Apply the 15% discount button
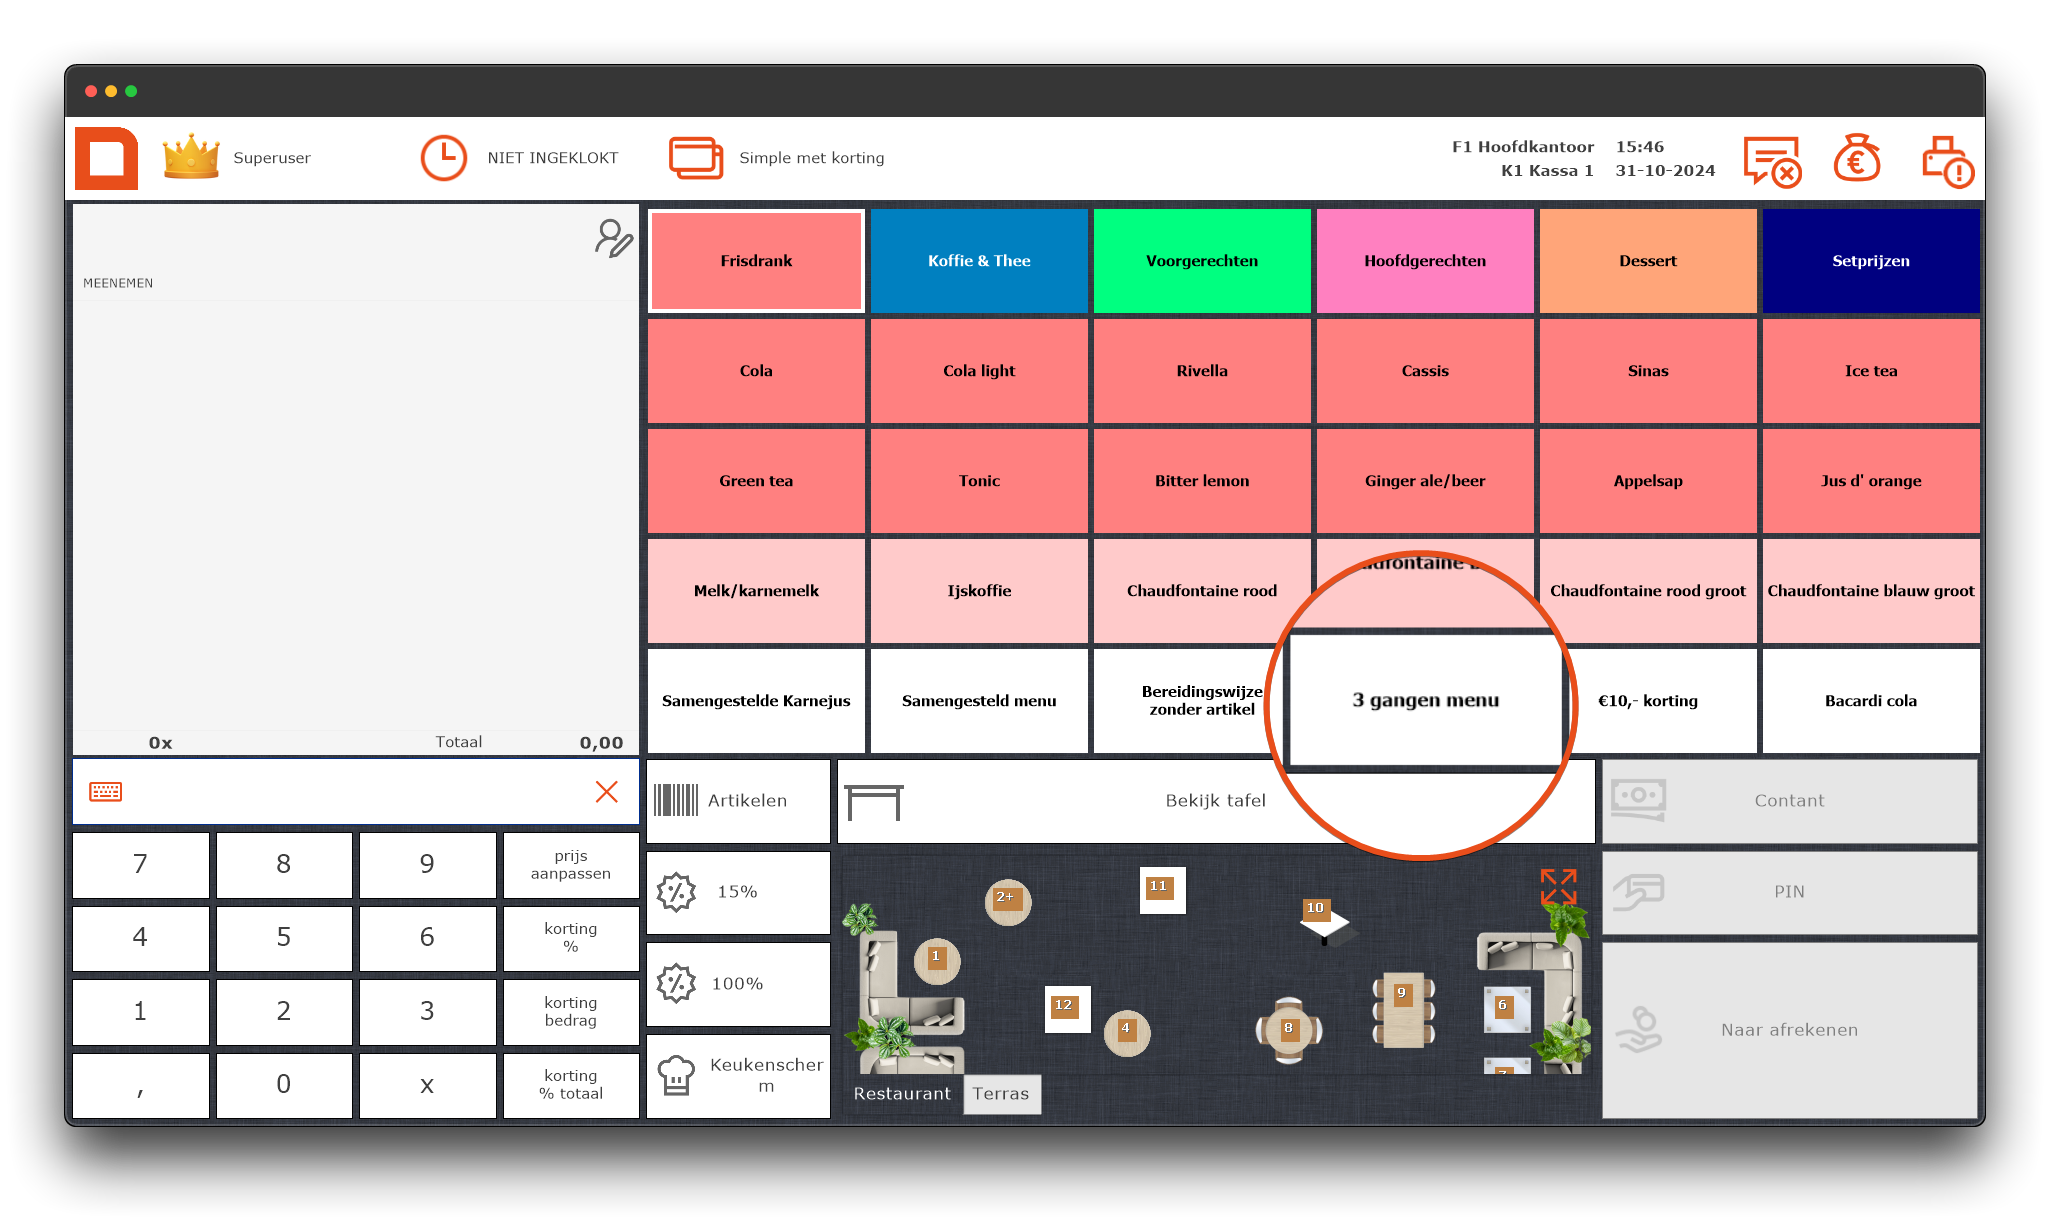2050x1223 pixels. tap(738, 892)
